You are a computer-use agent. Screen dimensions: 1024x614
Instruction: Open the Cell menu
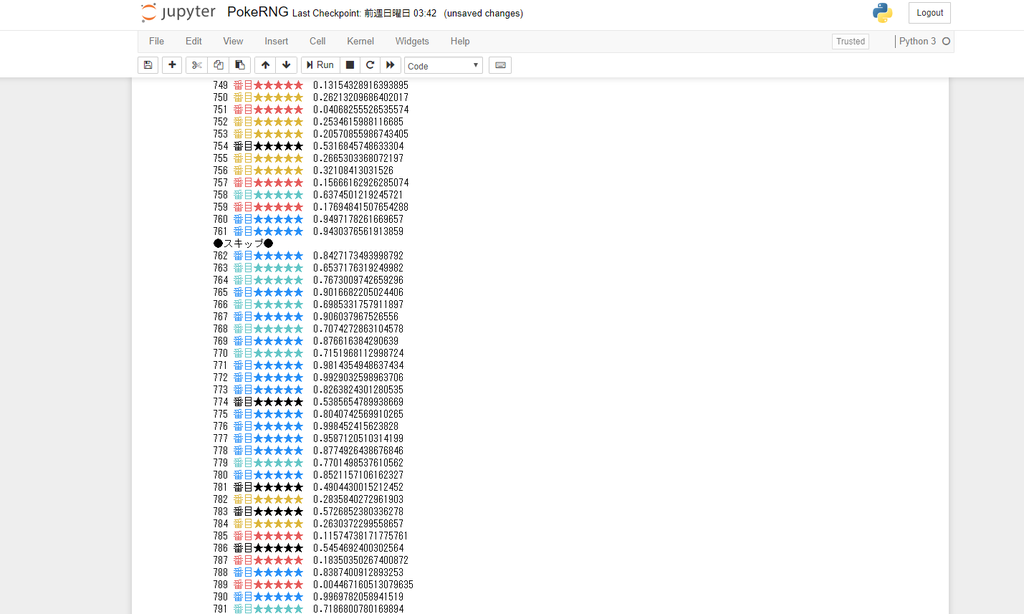[317, 41]
